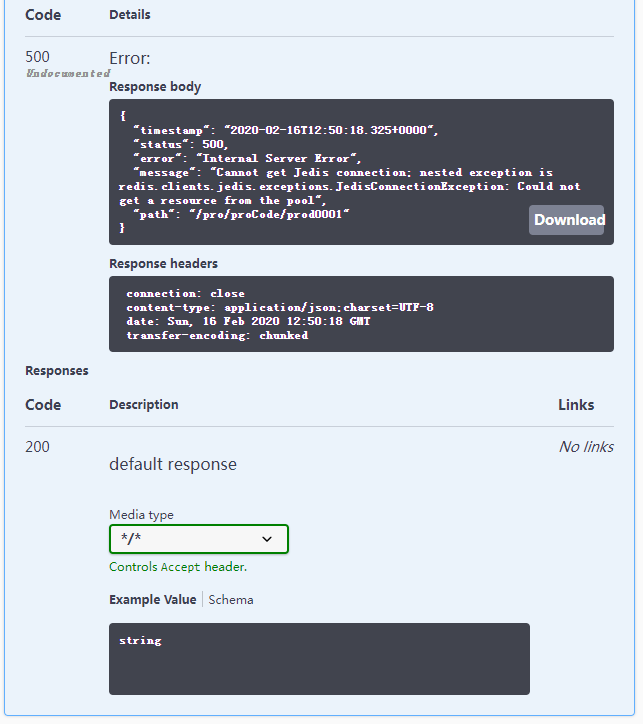Click the path value /pro/proCode/prod0001
This screenshot has height=724, width=643.
(x=270, y=214)
